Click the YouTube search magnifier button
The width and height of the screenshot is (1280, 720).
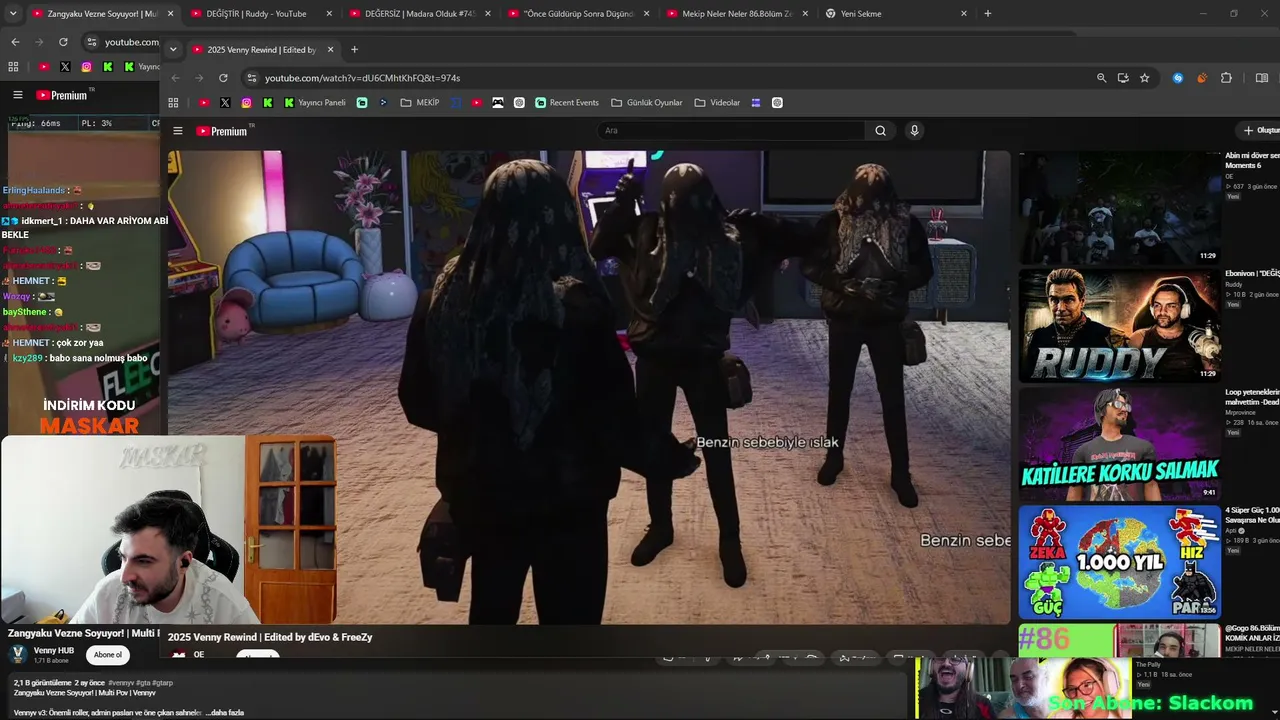coord(880,131)
